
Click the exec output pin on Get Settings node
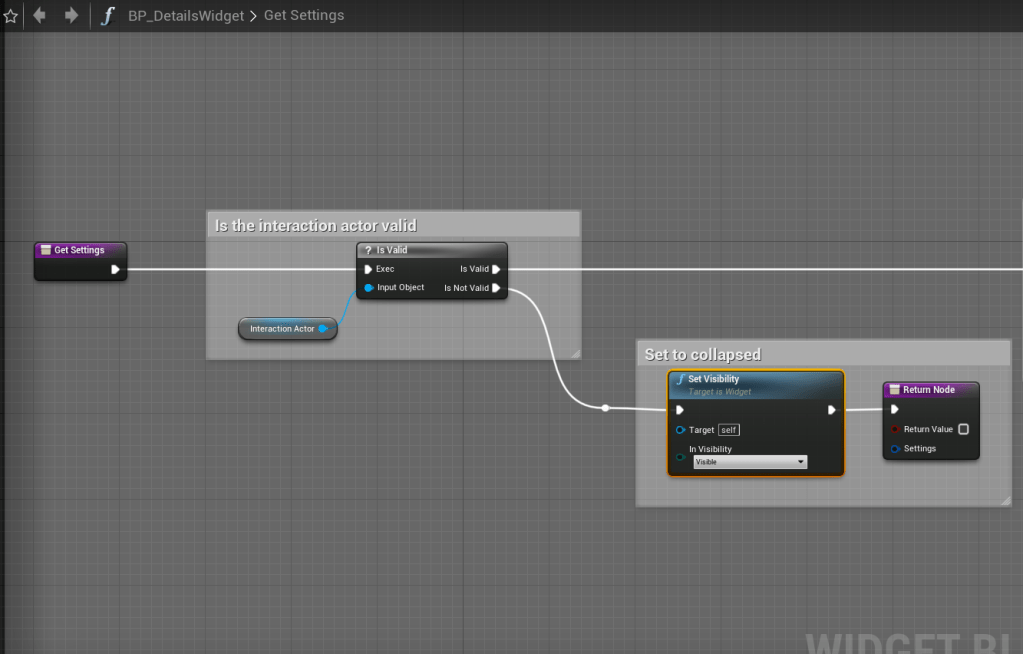click(115, 269)
